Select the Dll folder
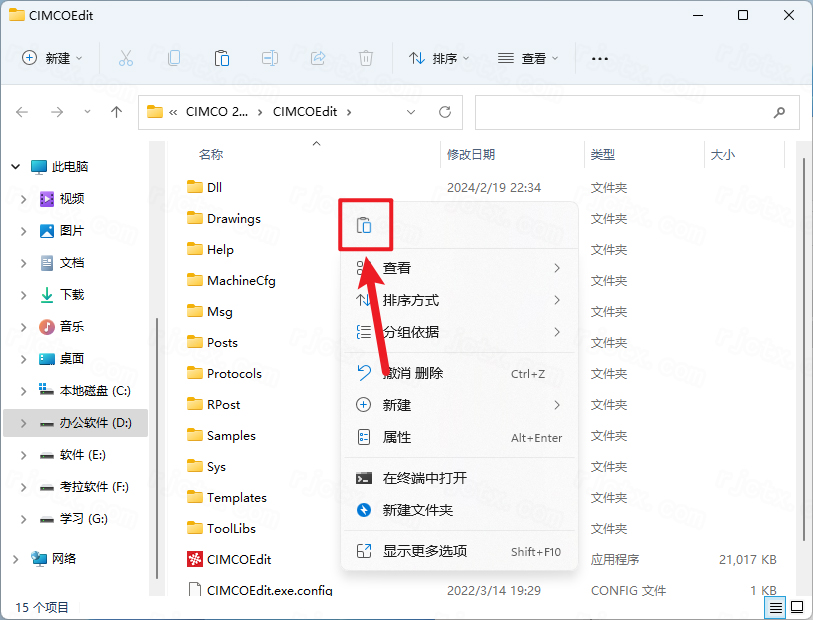This screenshot has height=620, width=813. [x=204, y=187]
